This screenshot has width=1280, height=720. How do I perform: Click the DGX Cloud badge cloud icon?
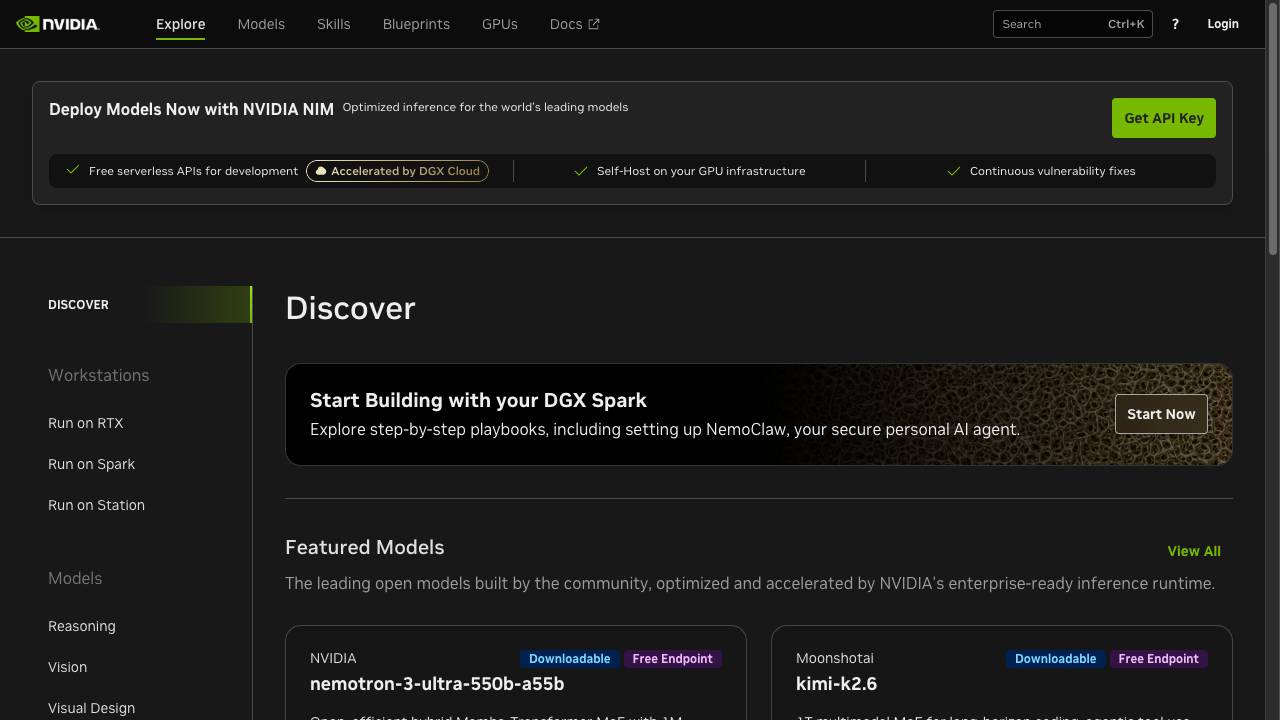point(321,171)
